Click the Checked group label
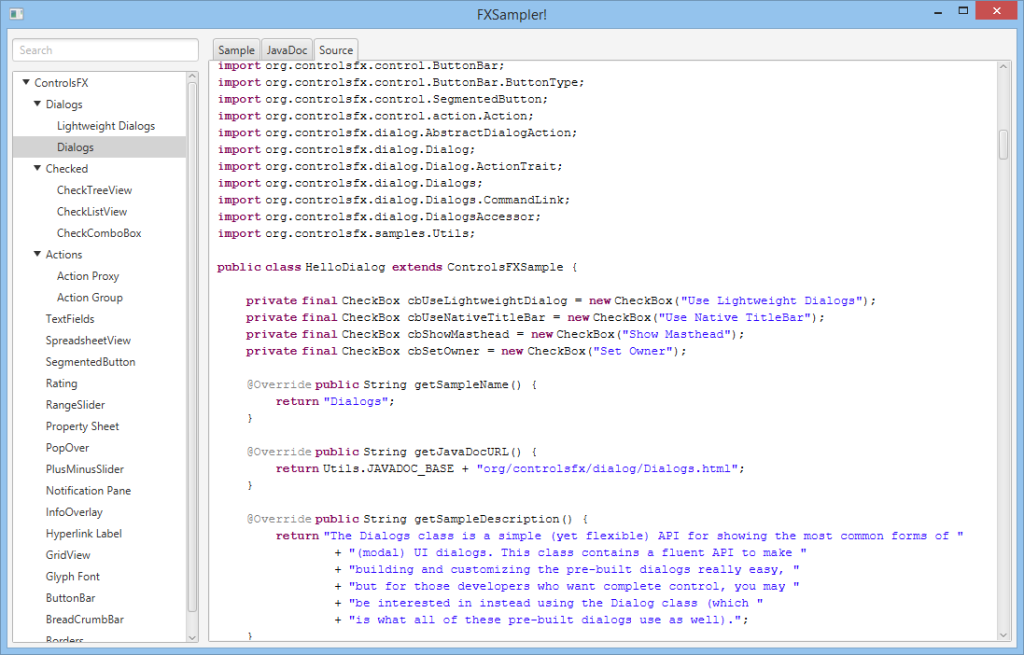Viewport: 1024px width, 655px height. tap(67, 168)
